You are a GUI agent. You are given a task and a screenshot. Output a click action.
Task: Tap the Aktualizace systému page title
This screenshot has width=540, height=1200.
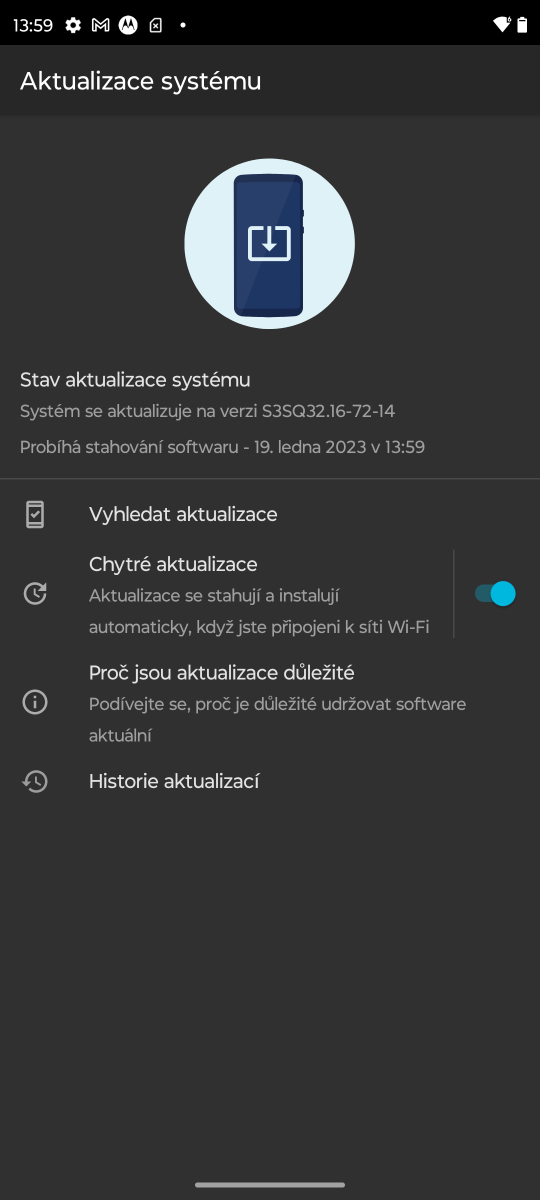click(141, 81)
